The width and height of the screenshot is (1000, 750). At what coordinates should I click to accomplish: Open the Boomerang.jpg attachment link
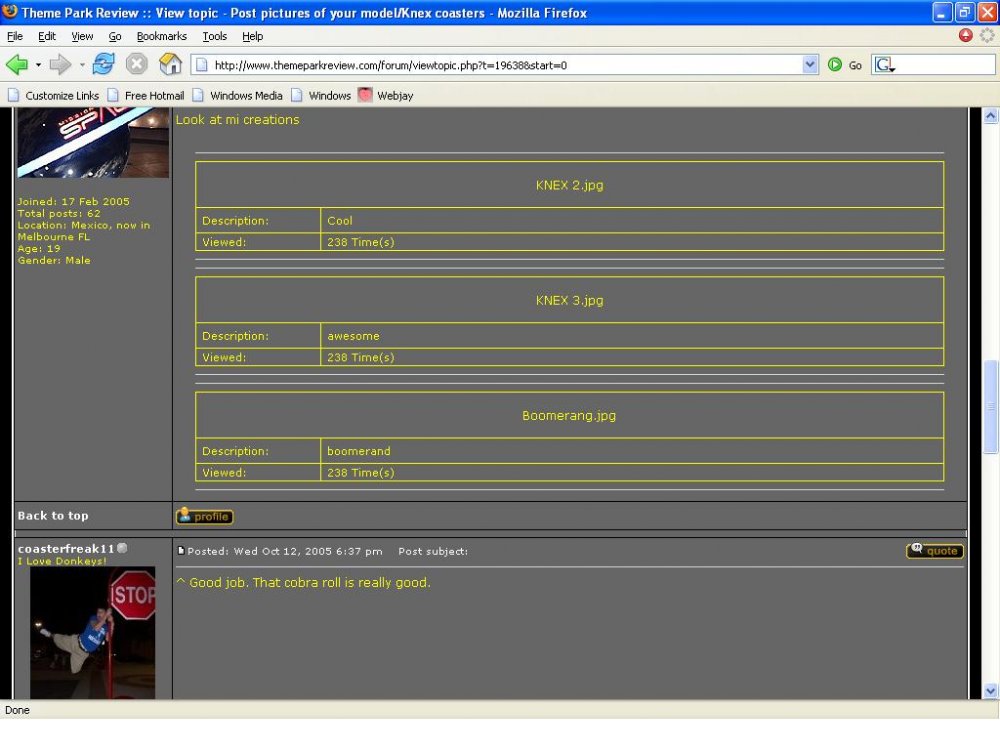pos(569,416)
